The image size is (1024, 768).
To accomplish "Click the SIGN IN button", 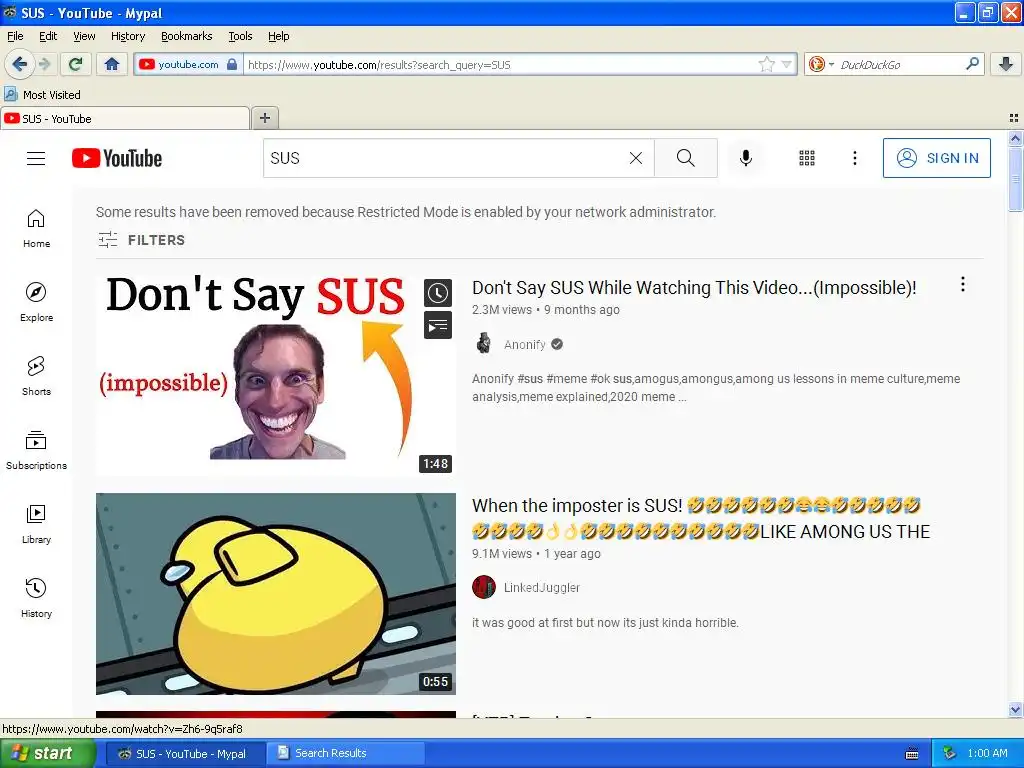I will tap(936, 158).
